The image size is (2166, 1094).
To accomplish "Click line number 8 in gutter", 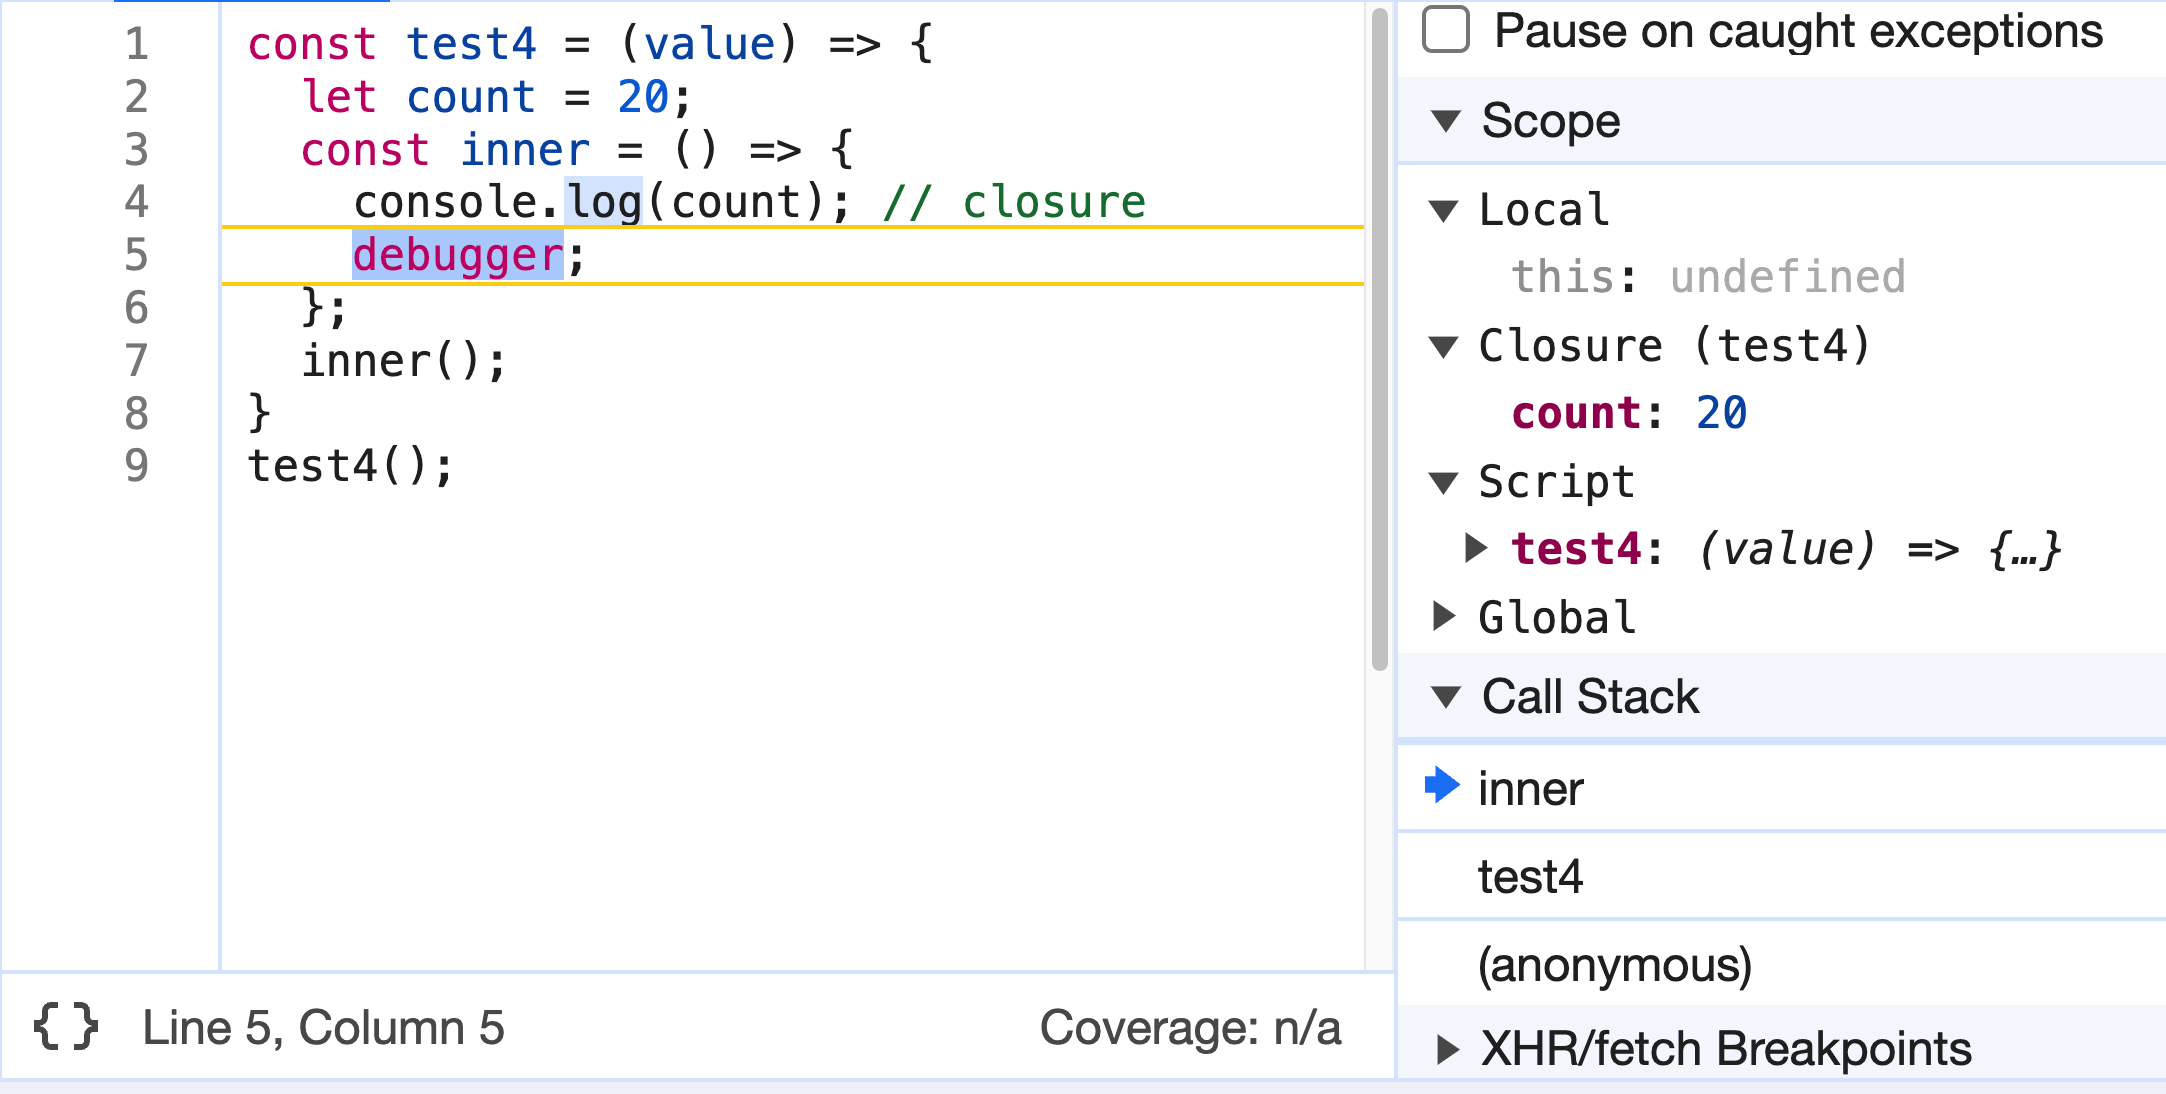I will 137,414.
